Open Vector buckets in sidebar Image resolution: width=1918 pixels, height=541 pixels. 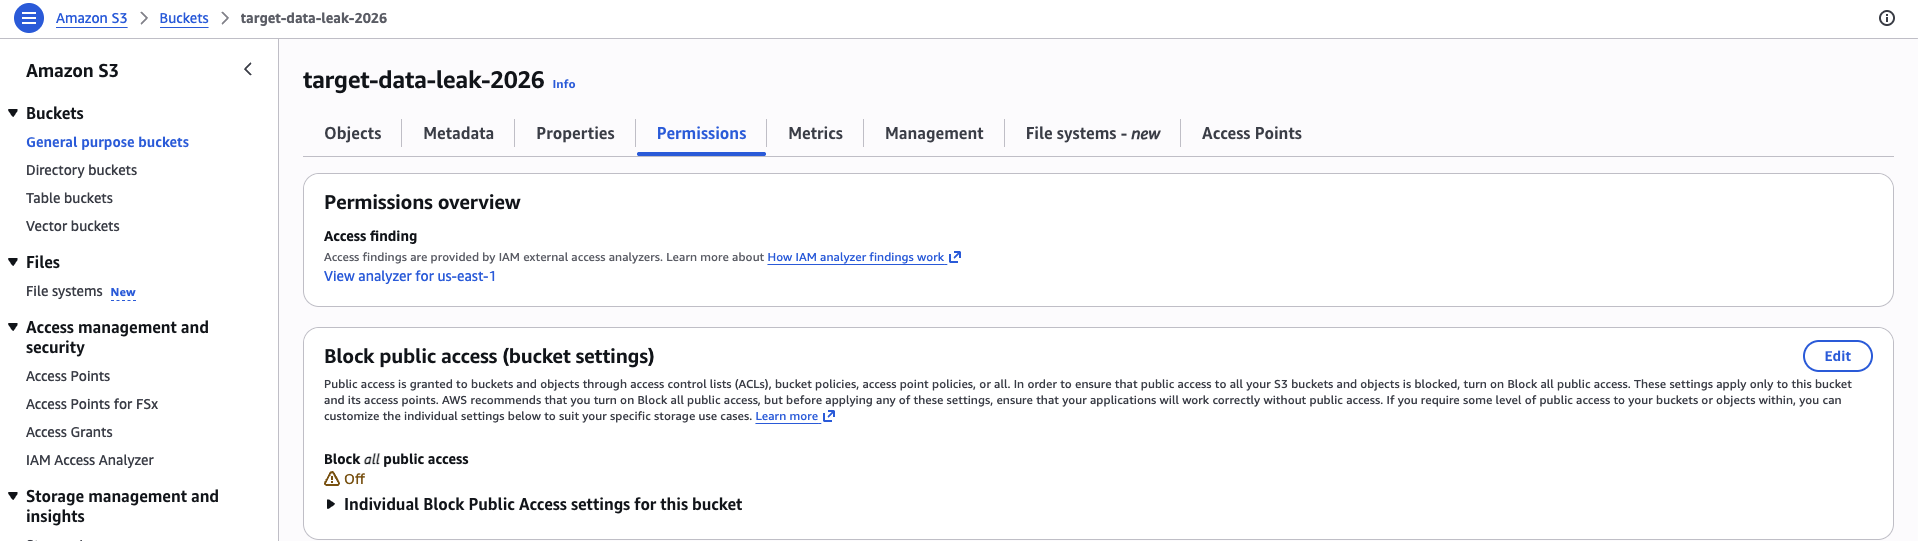[72, 226]
